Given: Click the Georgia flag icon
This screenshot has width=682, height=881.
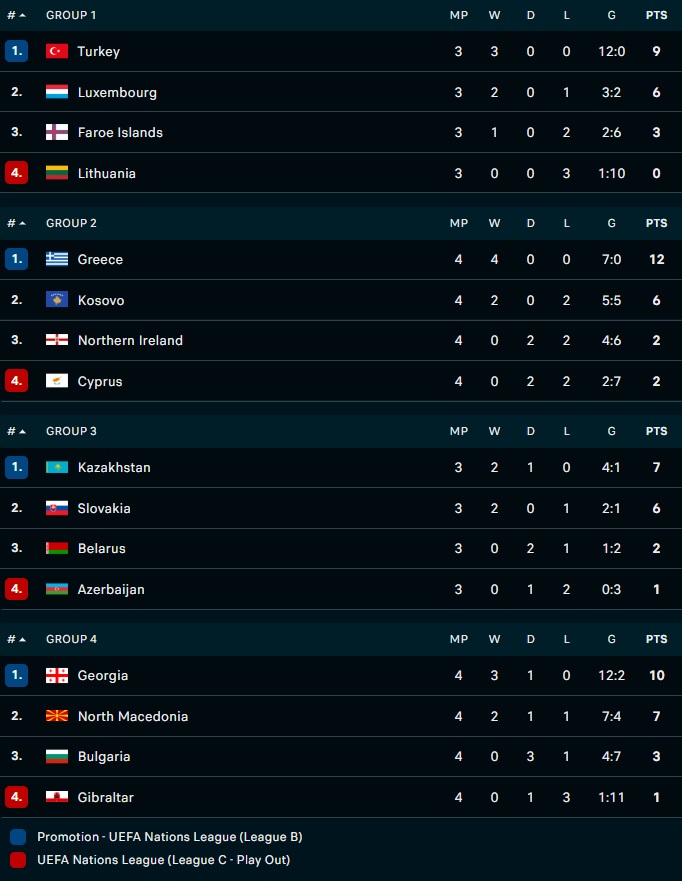Looking at the screenshot, I should 57,675.
